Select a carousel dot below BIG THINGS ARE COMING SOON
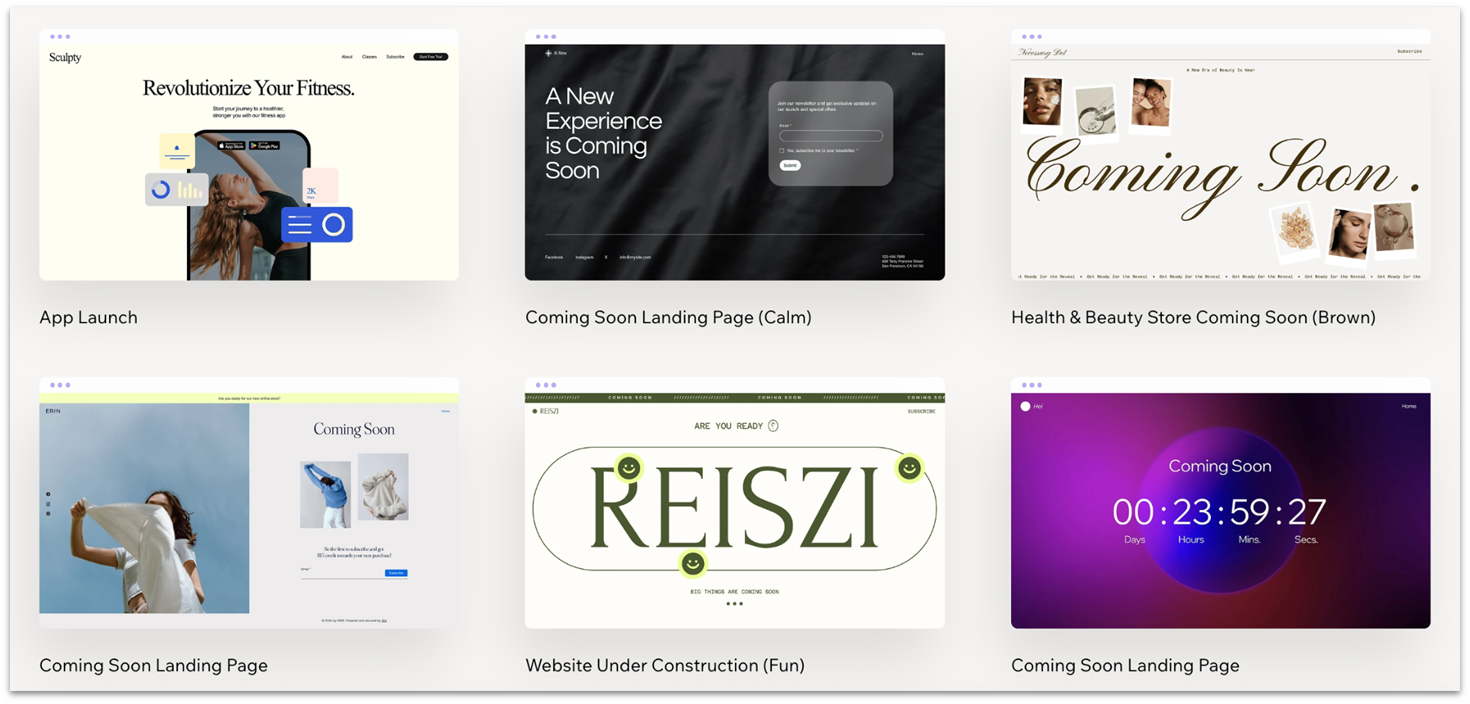This screenshot has height=704, width=1470. pyautogui.click(x=735, y=605)
